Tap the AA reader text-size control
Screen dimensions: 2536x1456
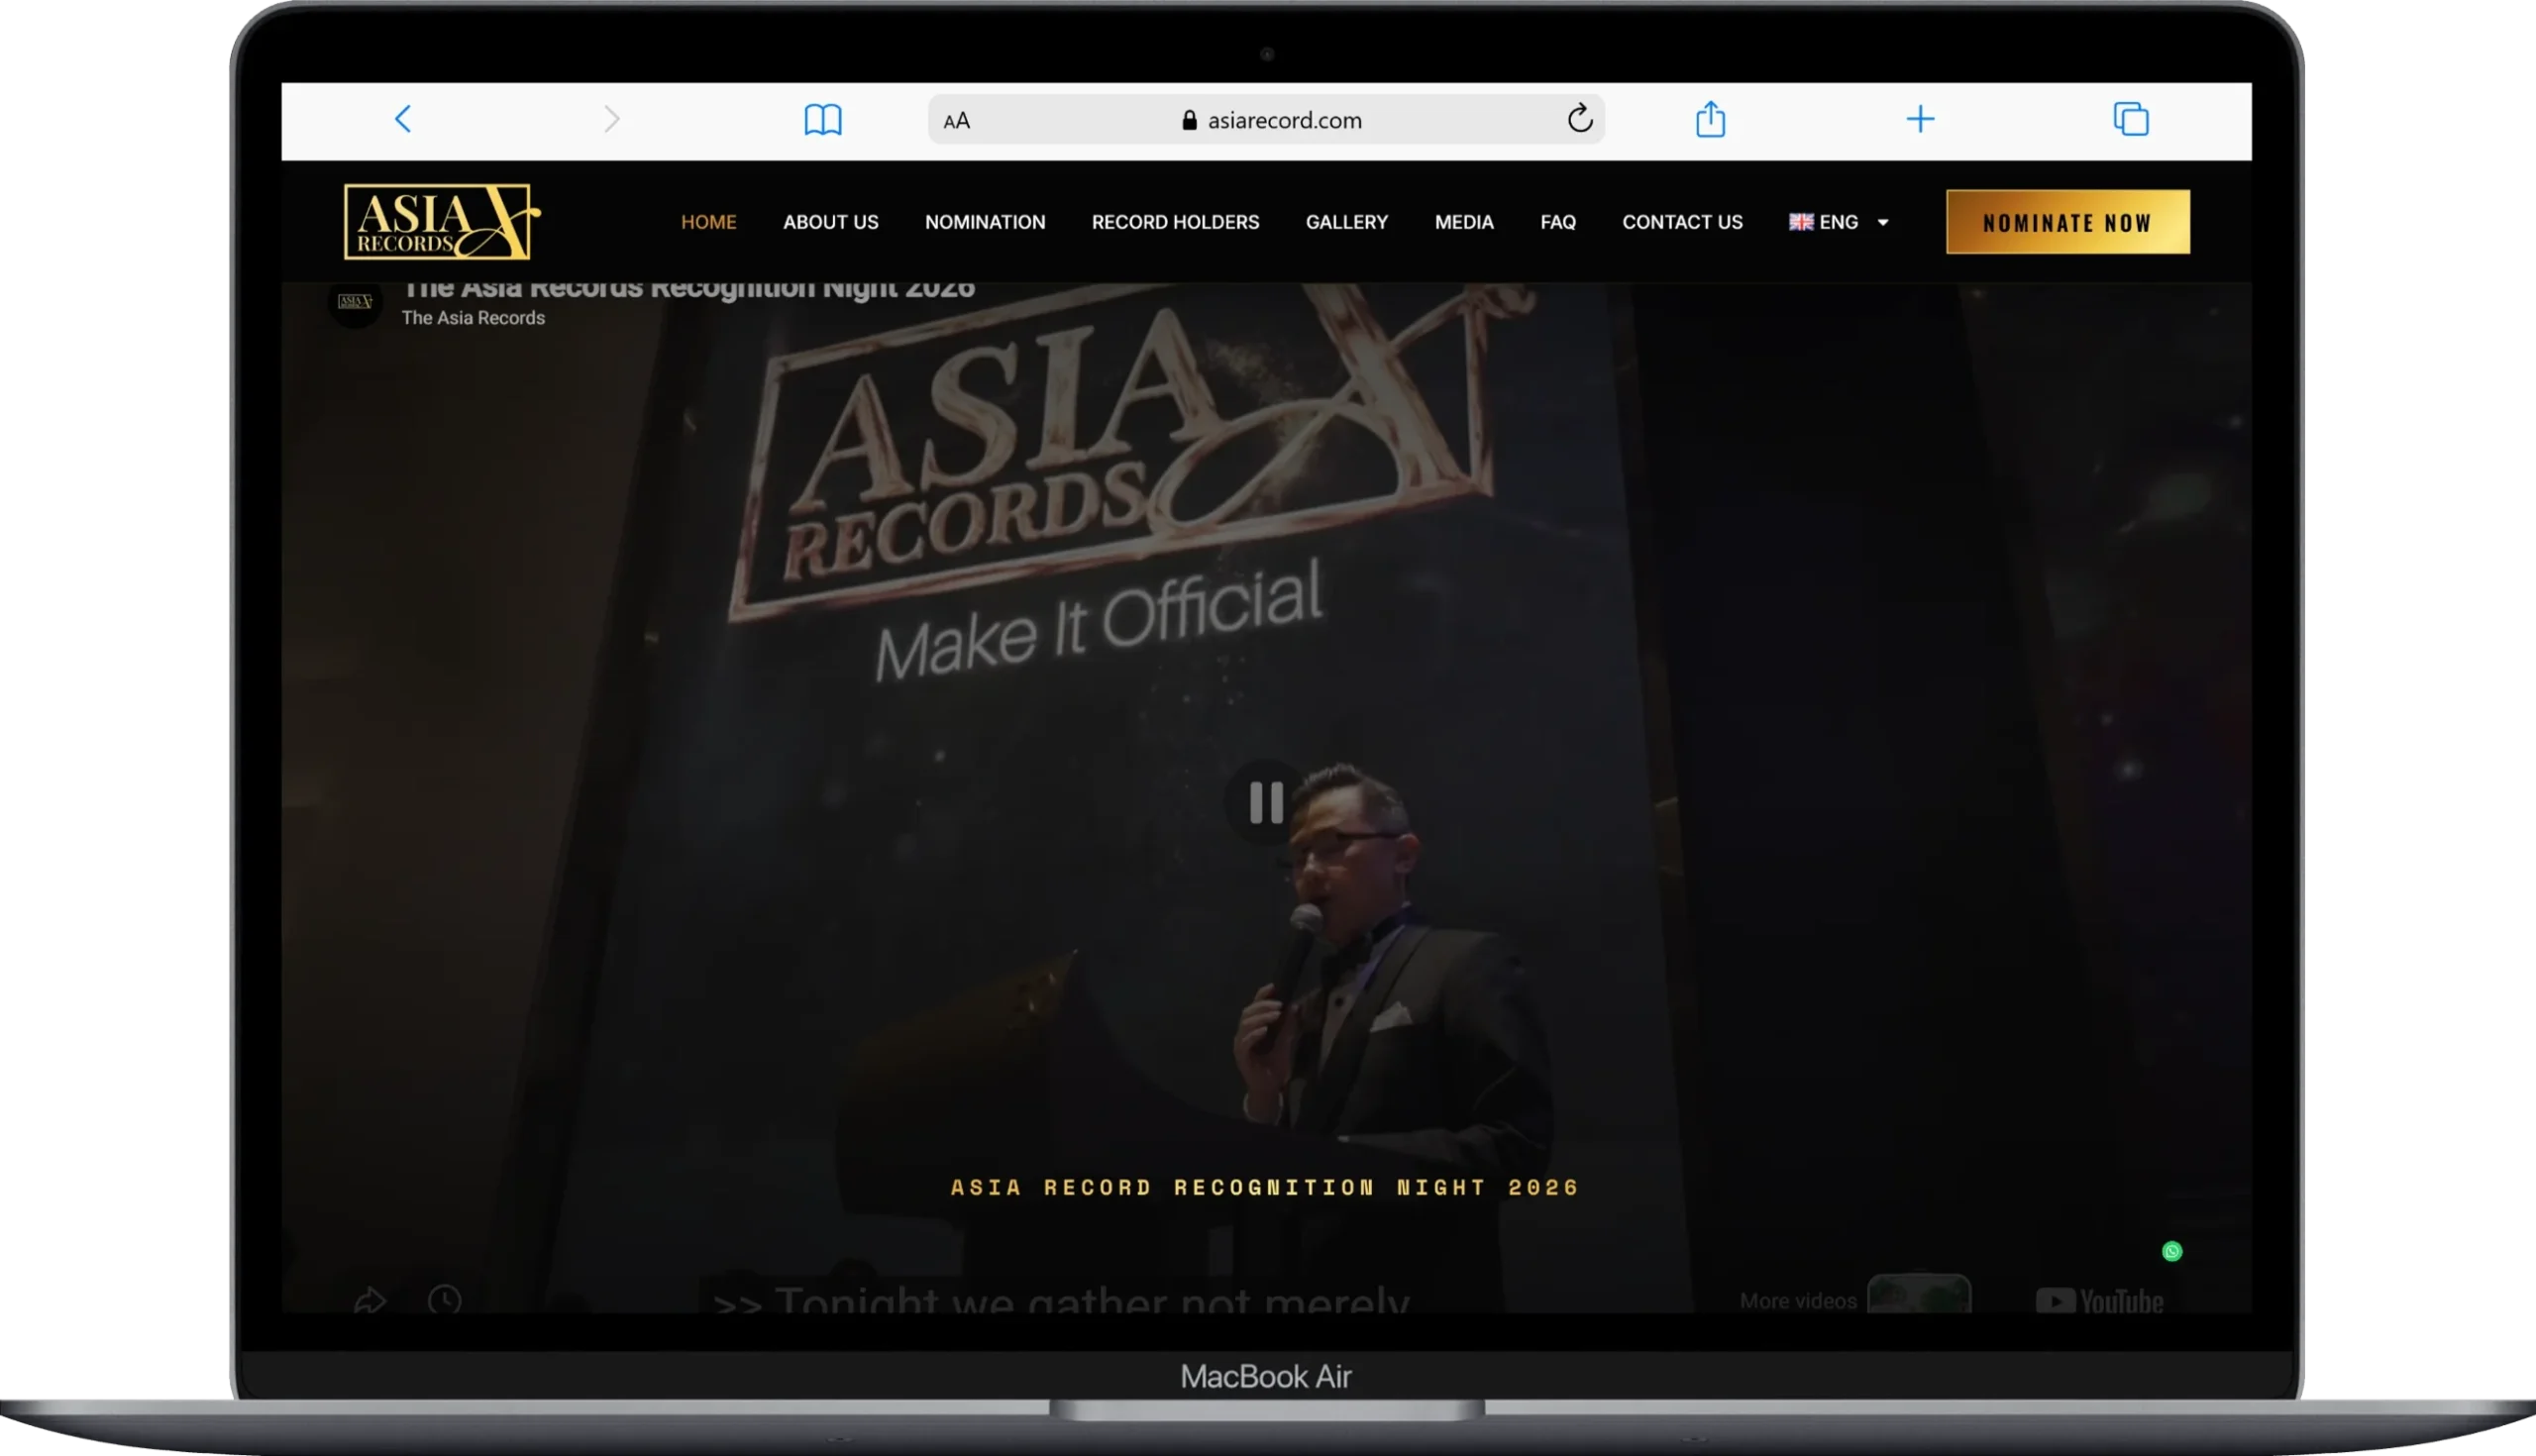click(957, 121)
